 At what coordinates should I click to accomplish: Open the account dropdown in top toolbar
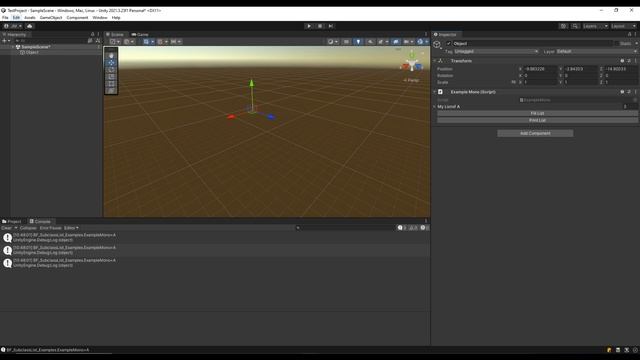[x=13, y=26]
